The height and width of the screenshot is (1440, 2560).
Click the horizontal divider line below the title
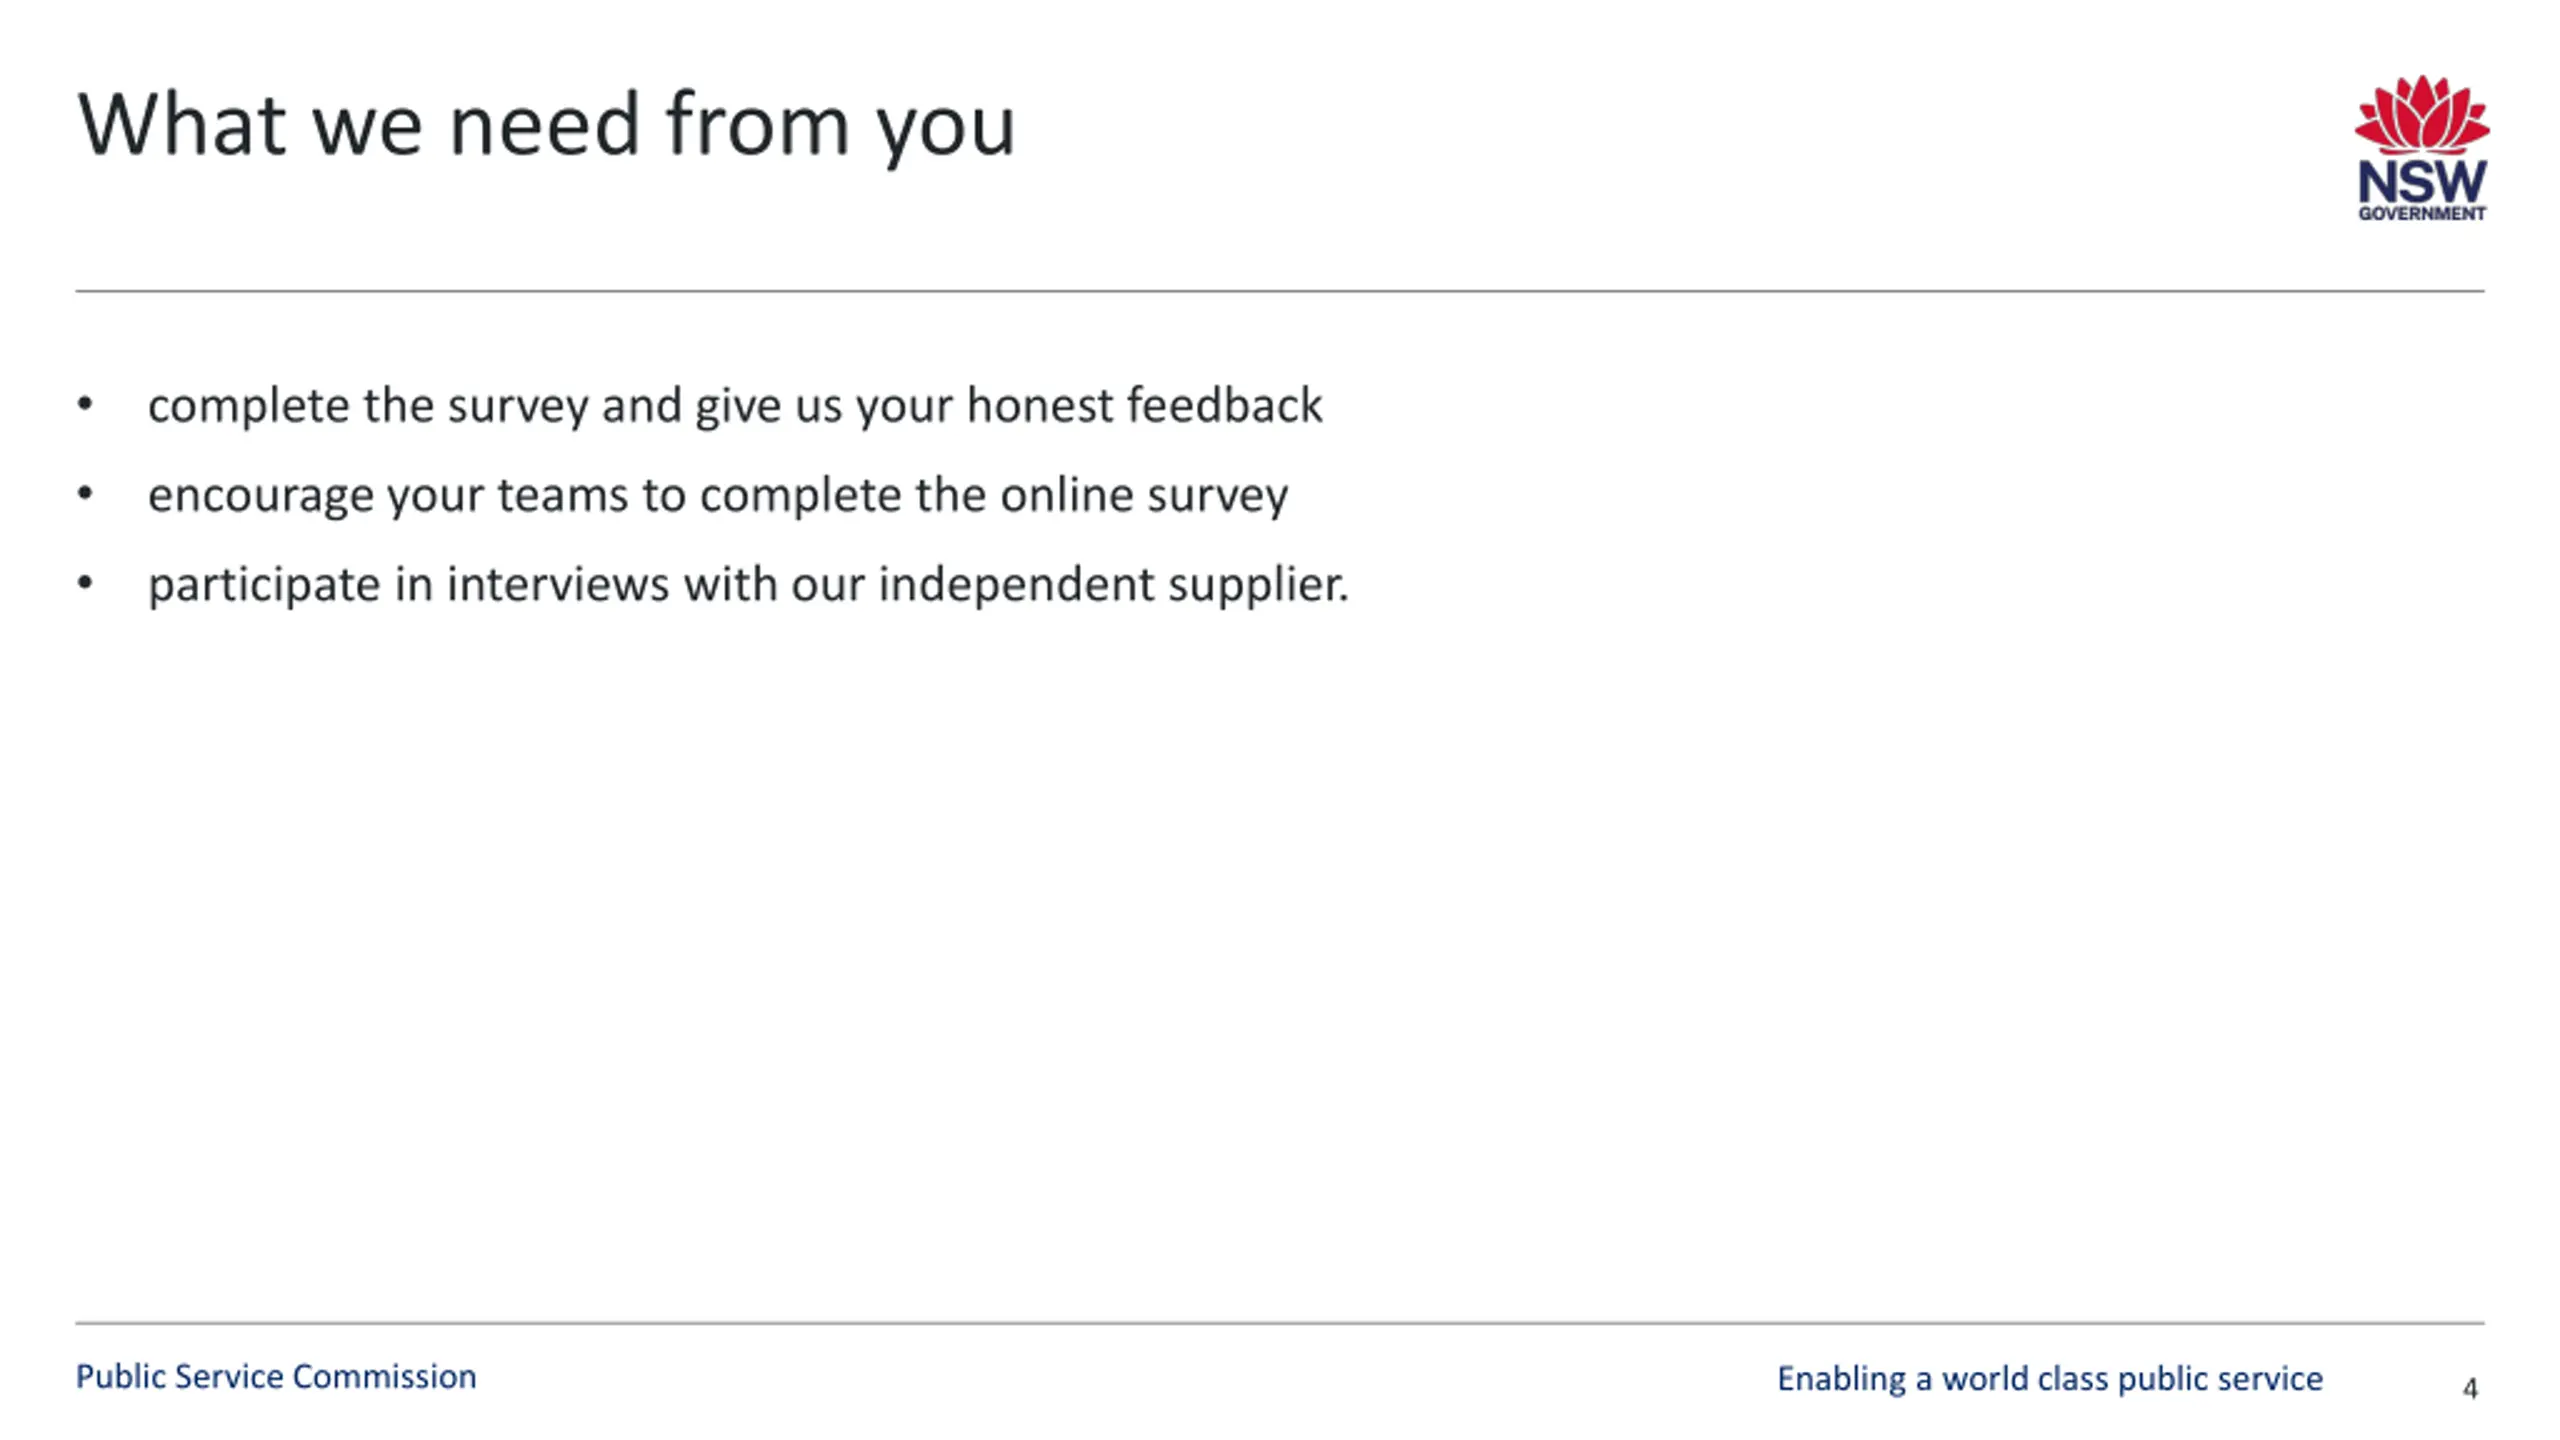pyautogui.click(x=1280, y=291)
